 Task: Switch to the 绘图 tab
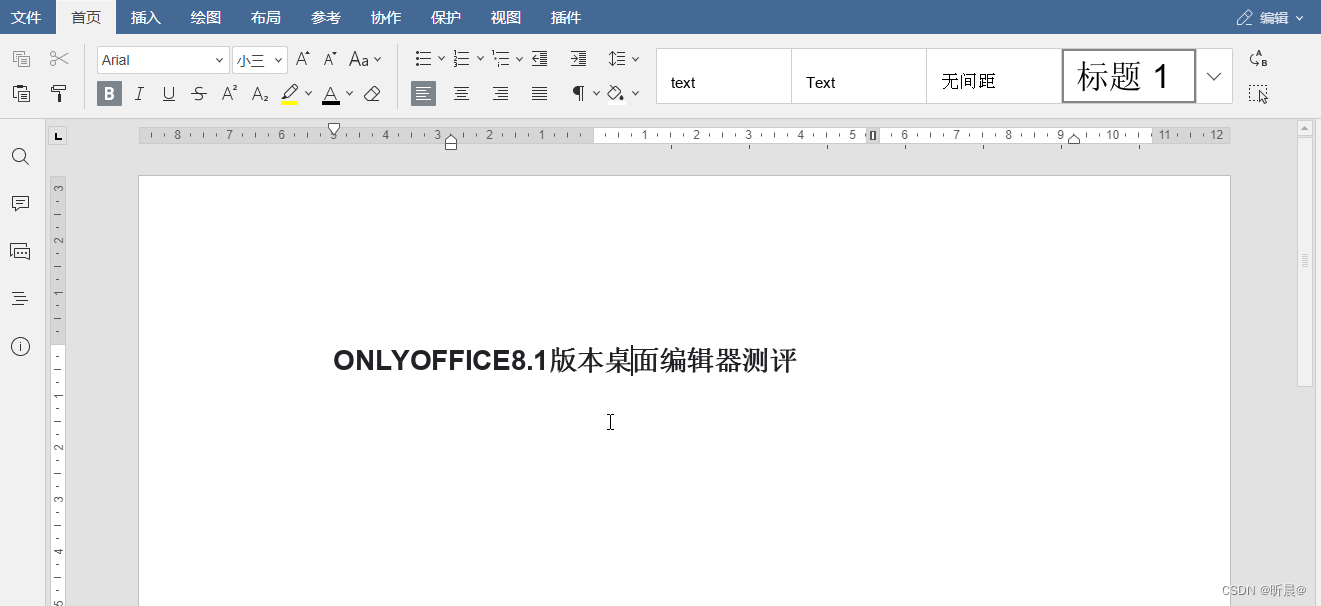[206, 17]
